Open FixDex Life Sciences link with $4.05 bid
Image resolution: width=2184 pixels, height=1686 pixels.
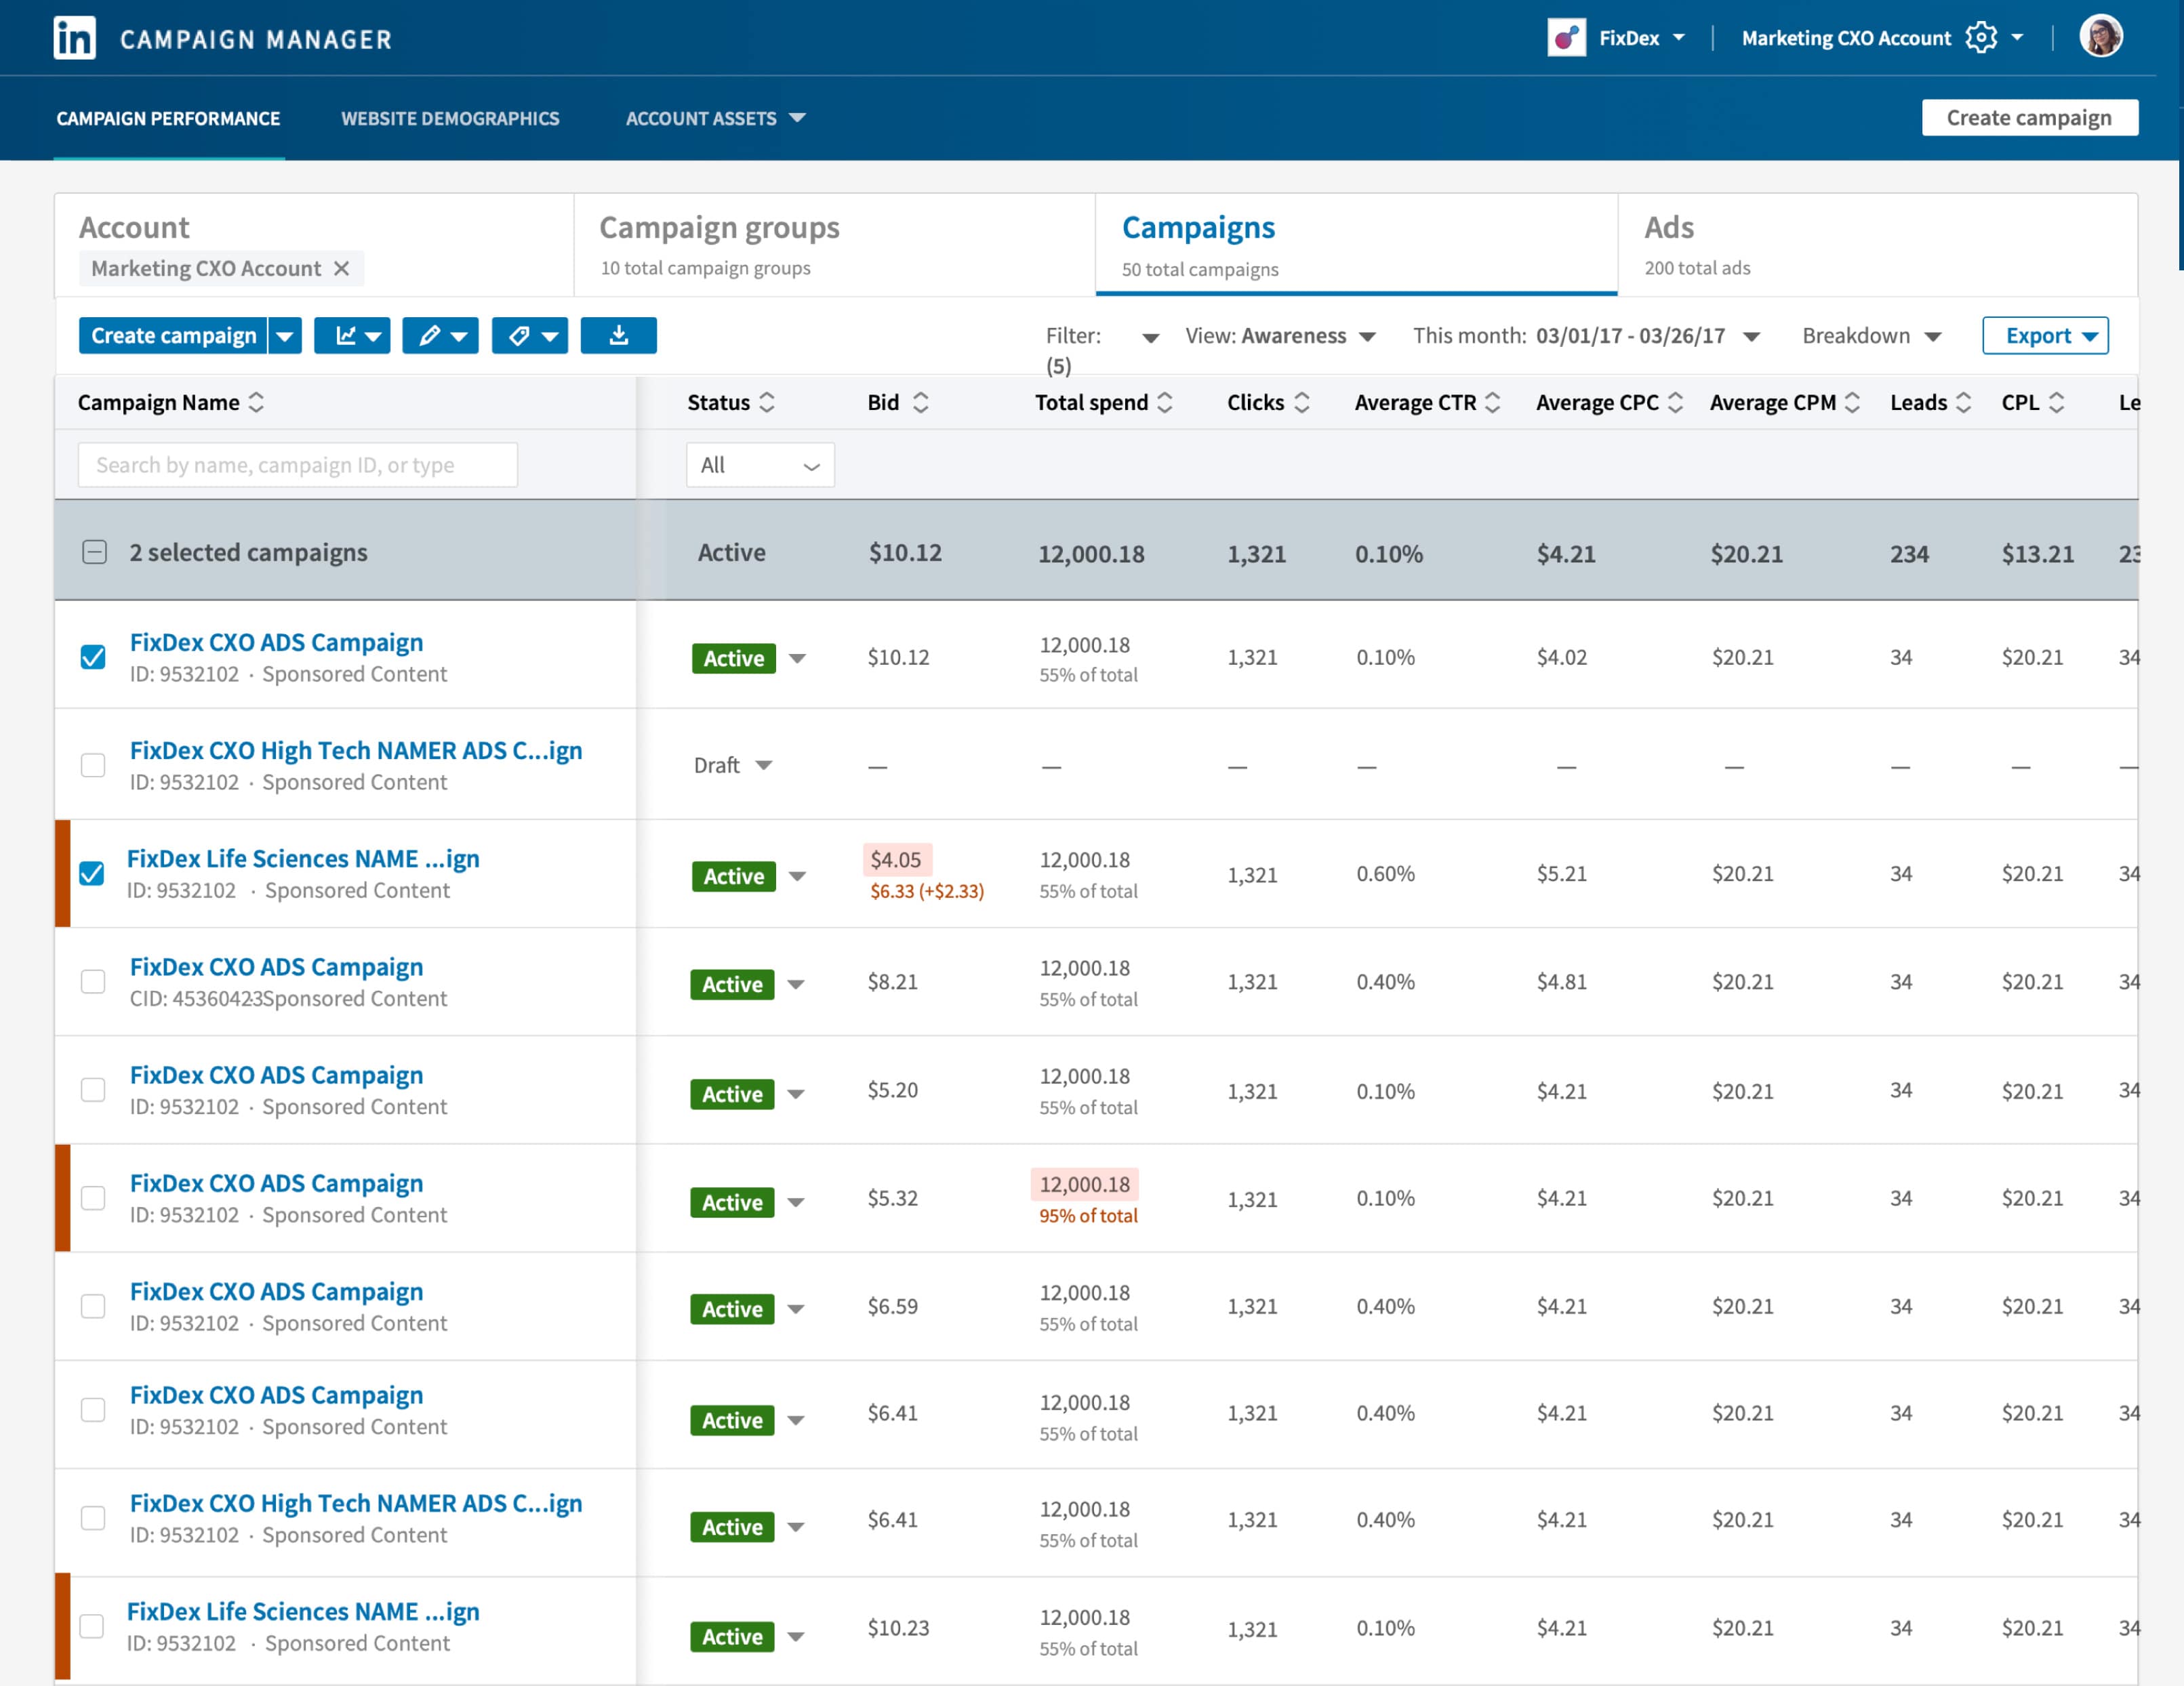(303, 858)
